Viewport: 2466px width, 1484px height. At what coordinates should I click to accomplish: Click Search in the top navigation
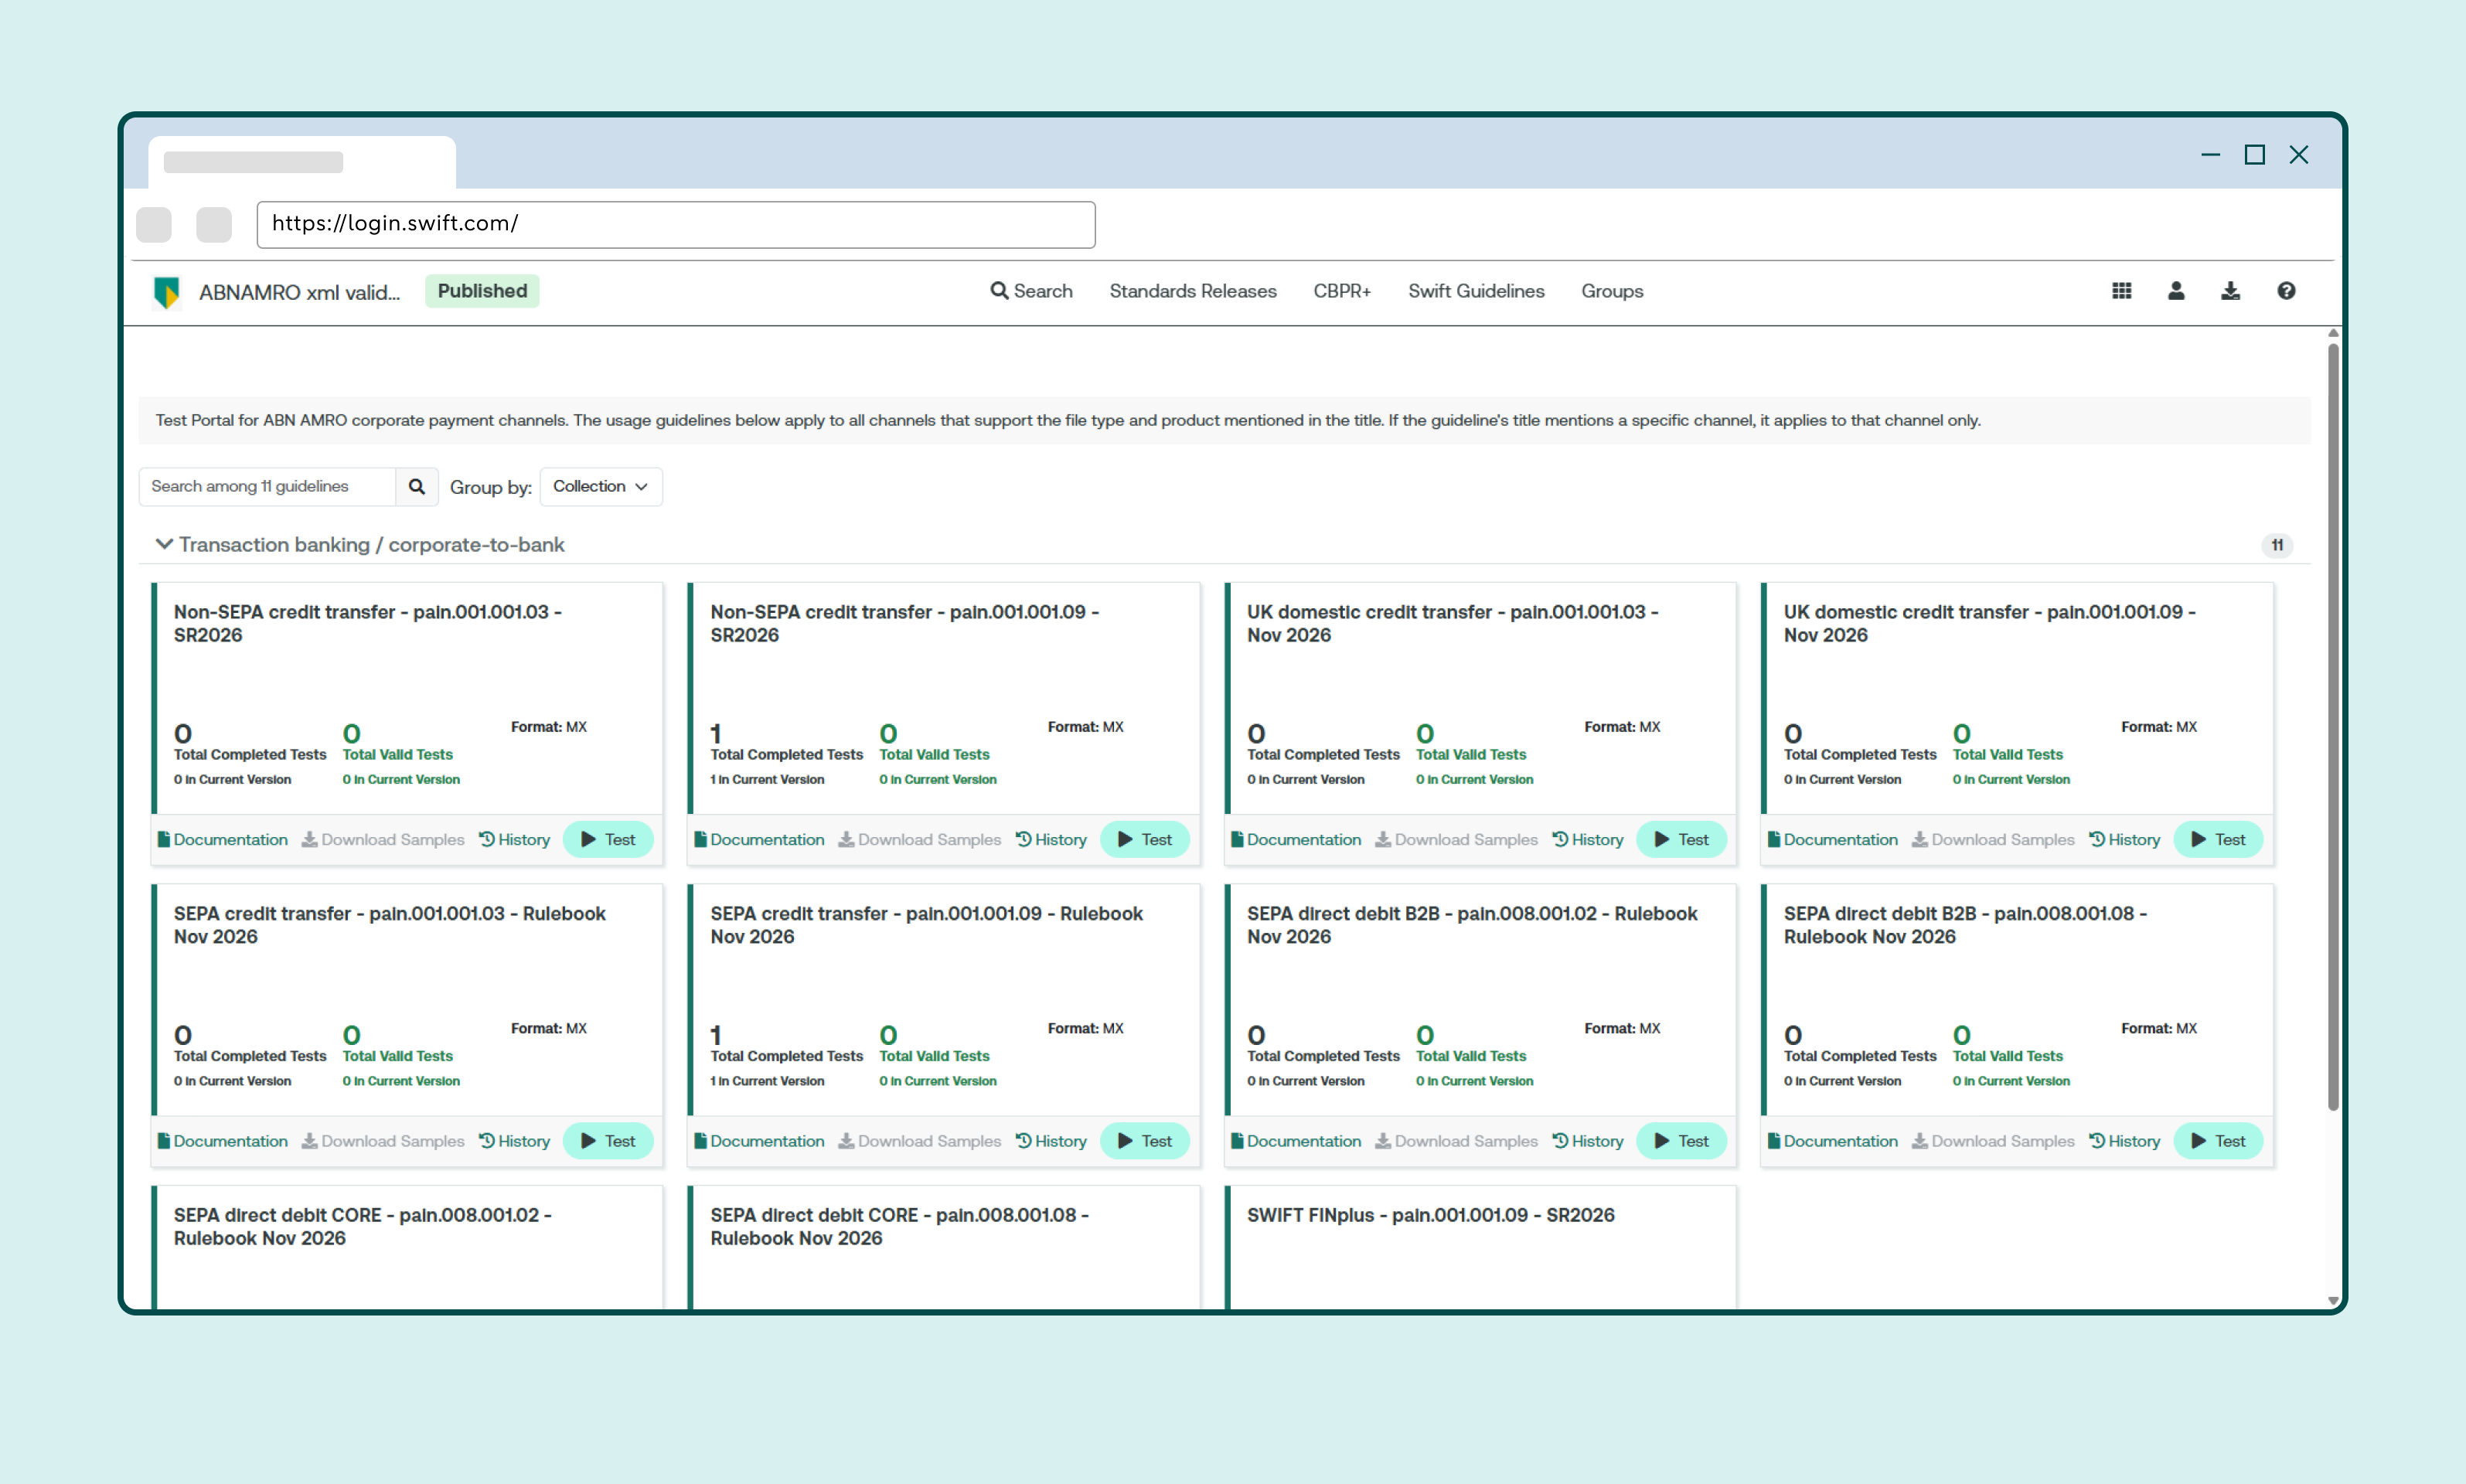coord(1031,291)
